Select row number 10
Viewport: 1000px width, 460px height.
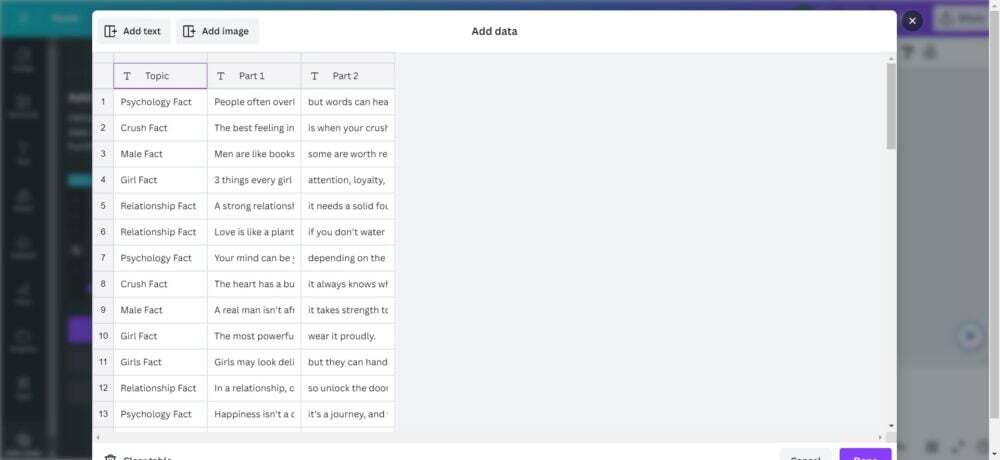coord(103,336)
